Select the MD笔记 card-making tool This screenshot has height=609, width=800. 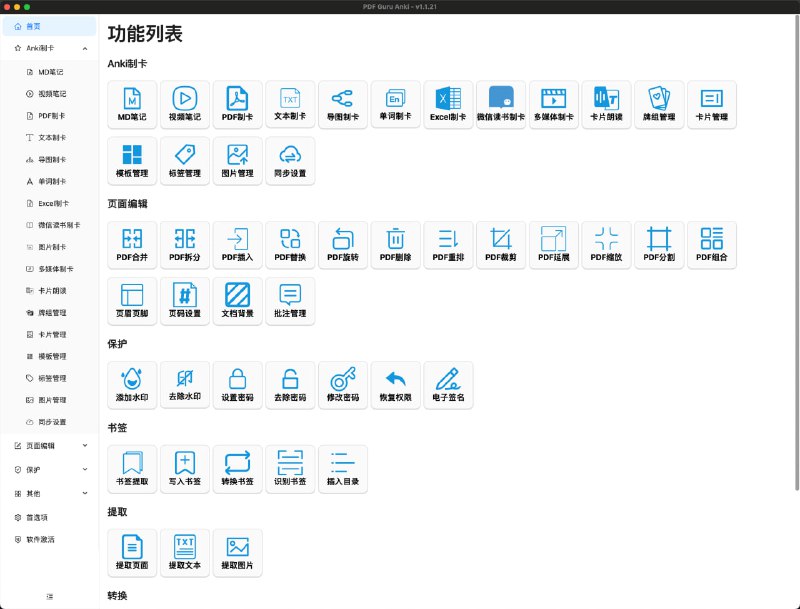133,104
